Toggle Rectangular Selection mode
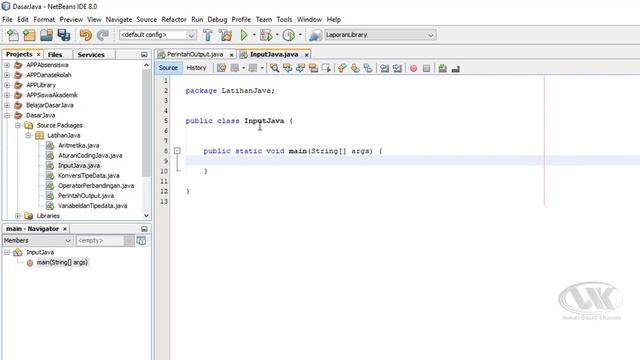The height and width of the screenshot is (360, 640). tap(326, 68)
